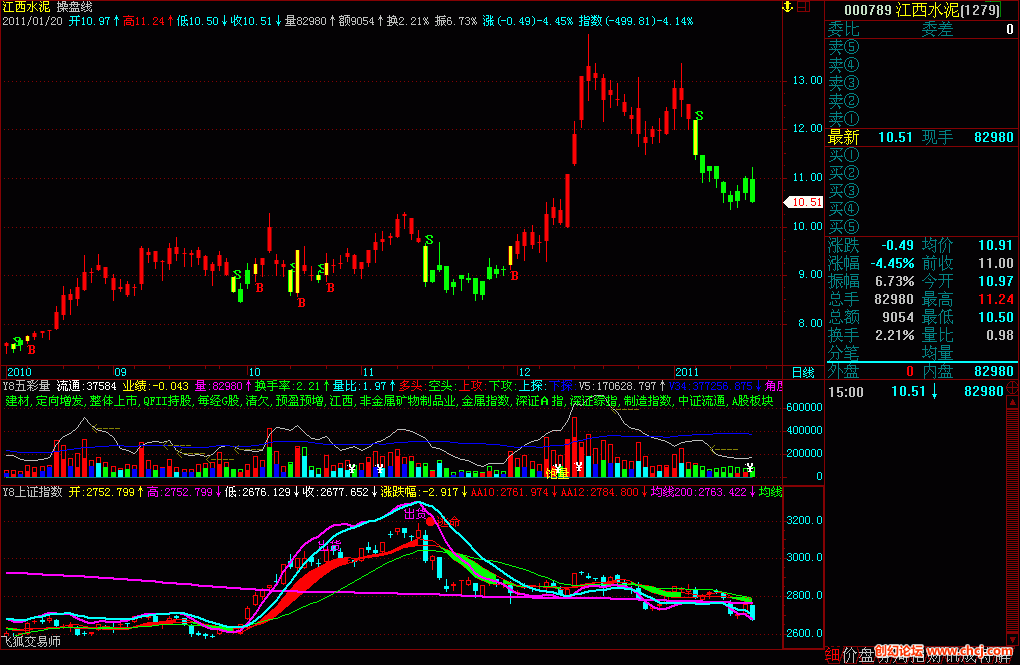This screenshot has height=665, width=1020.
Task: Click the 卖⑤ ask level row
Action: [920, 48]
